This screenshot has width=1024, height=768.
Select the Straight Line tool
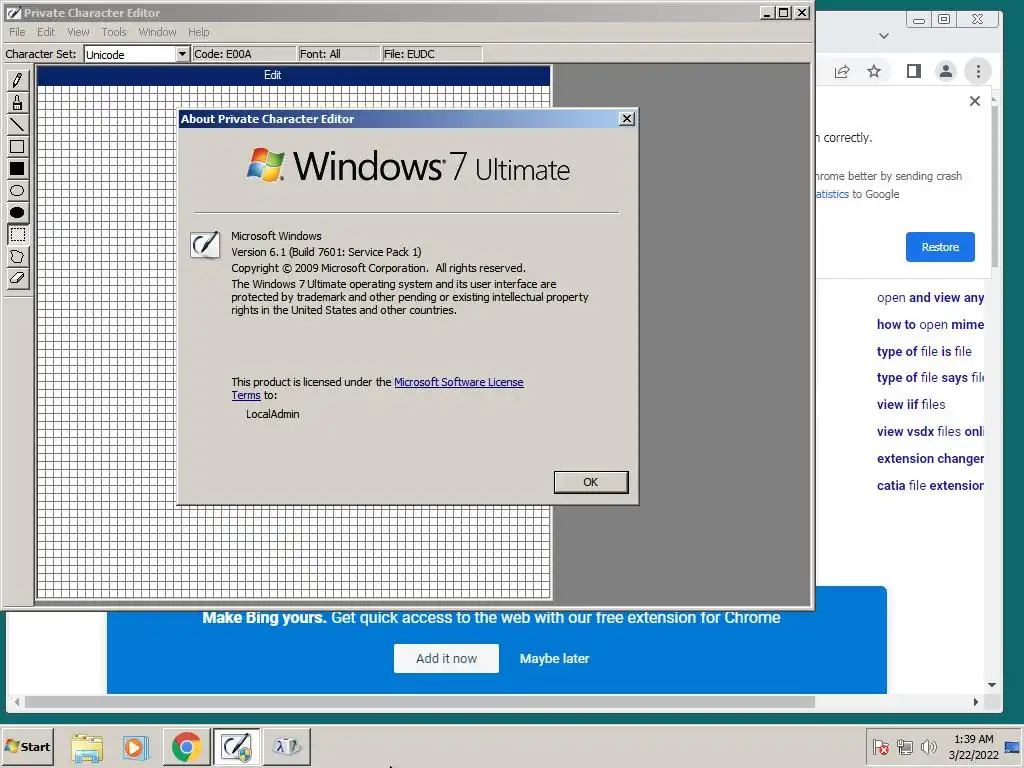17,124
